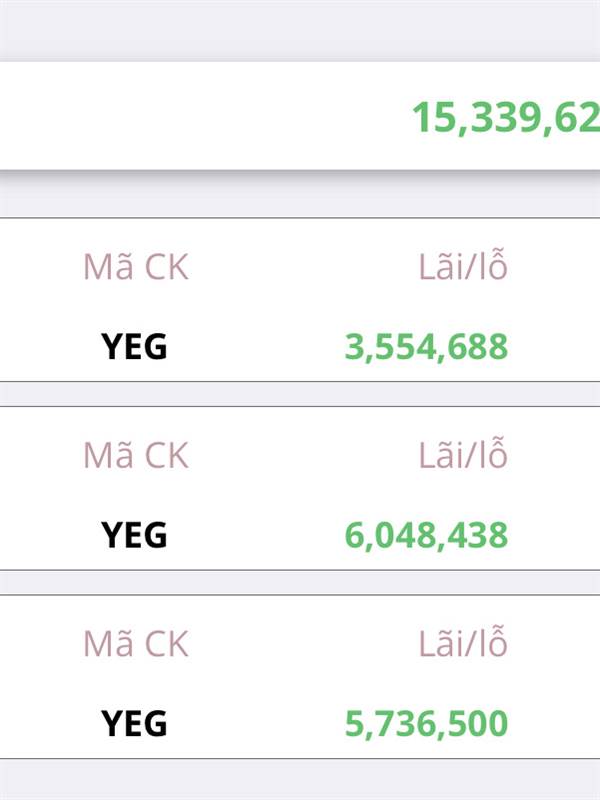This screenshot has width=600, height=800.
Task: Tap the gray gap between first and second cards
Action: tap(300, 394)
